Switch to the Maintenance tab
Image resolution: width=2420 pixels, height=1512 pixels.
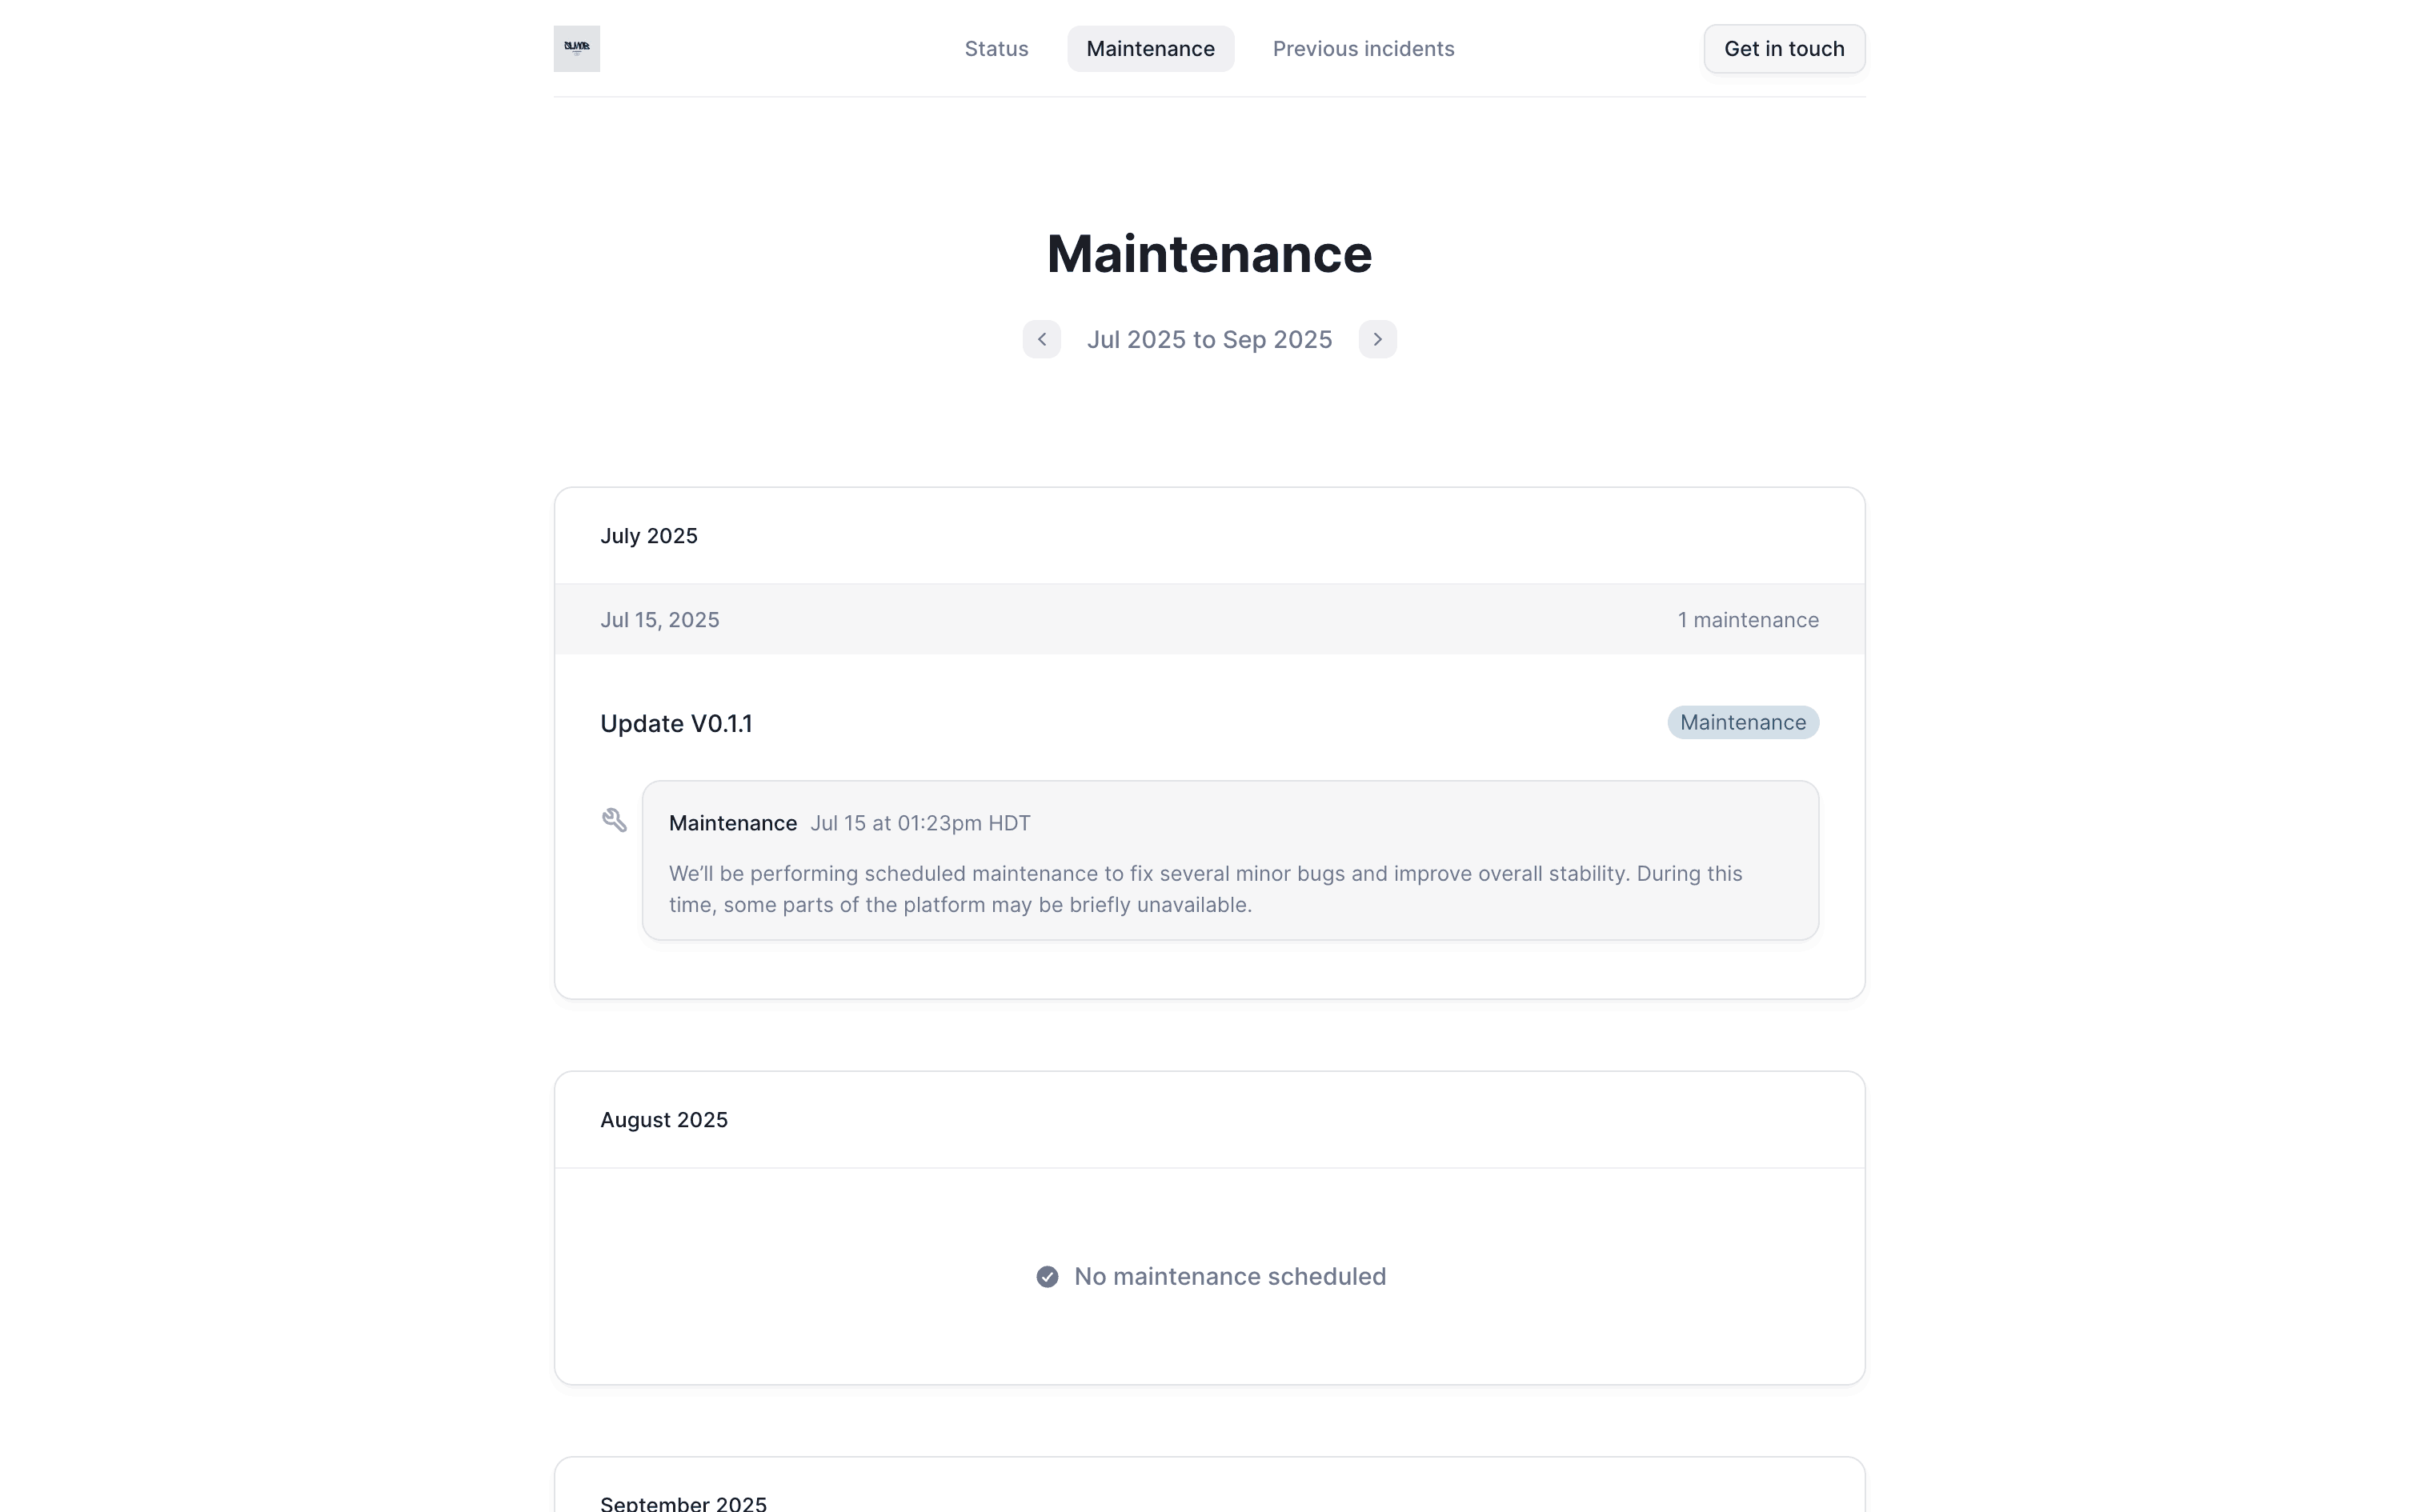(x=1150, y=48)
